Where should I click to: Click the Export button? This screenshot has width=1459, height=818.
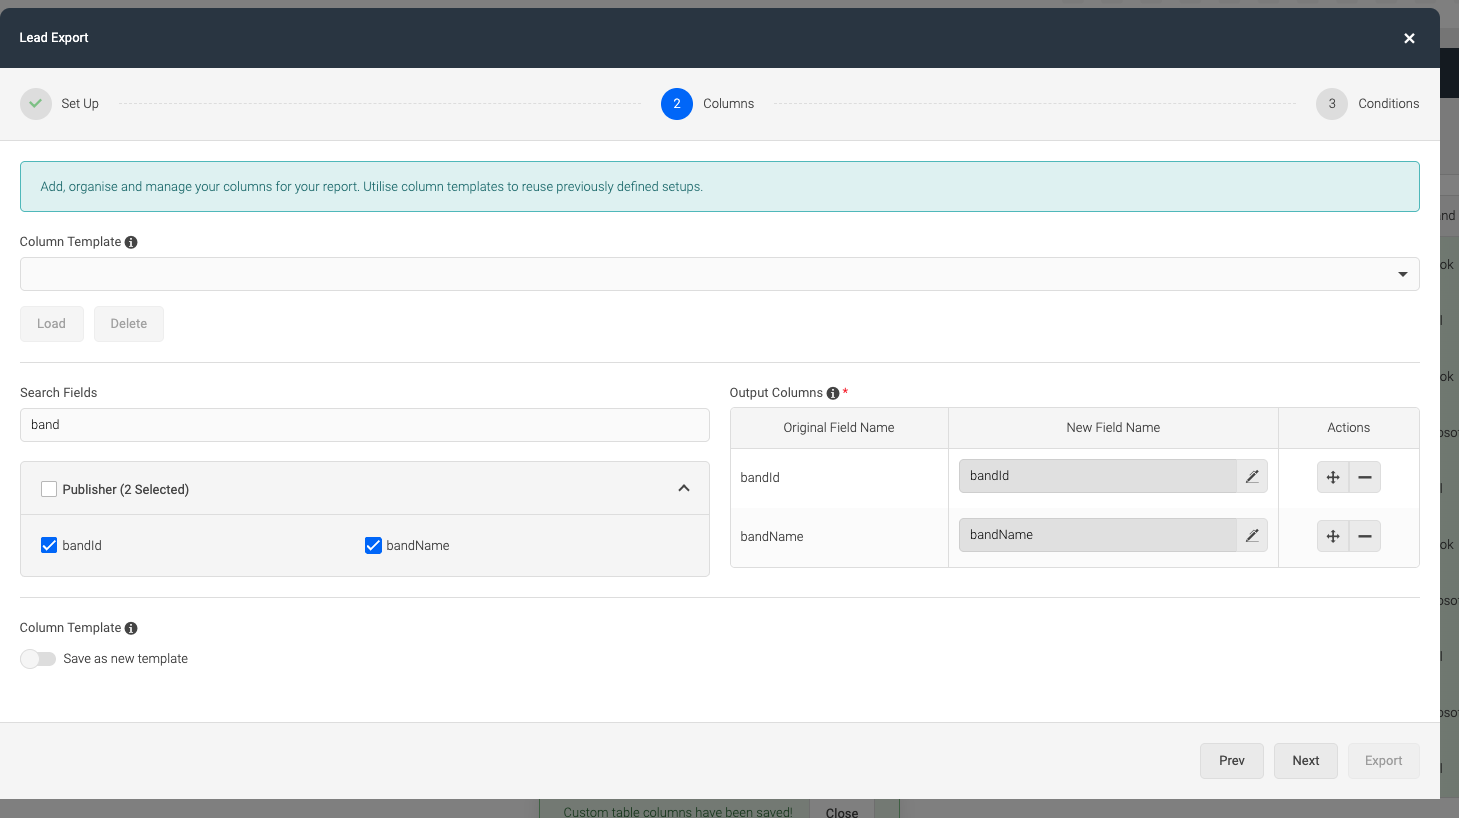(1384, 761)
